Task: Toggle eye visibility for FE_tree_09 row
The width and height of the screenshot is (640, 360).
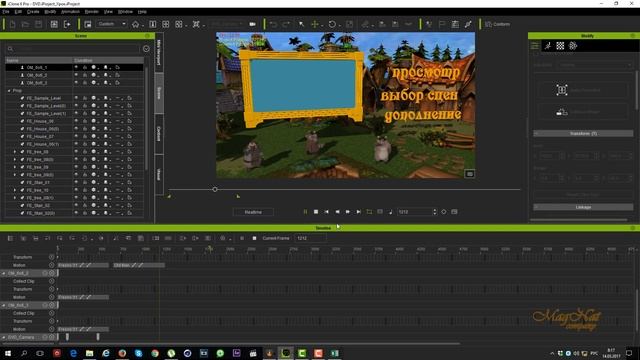Action: click(x=76, y=167)
